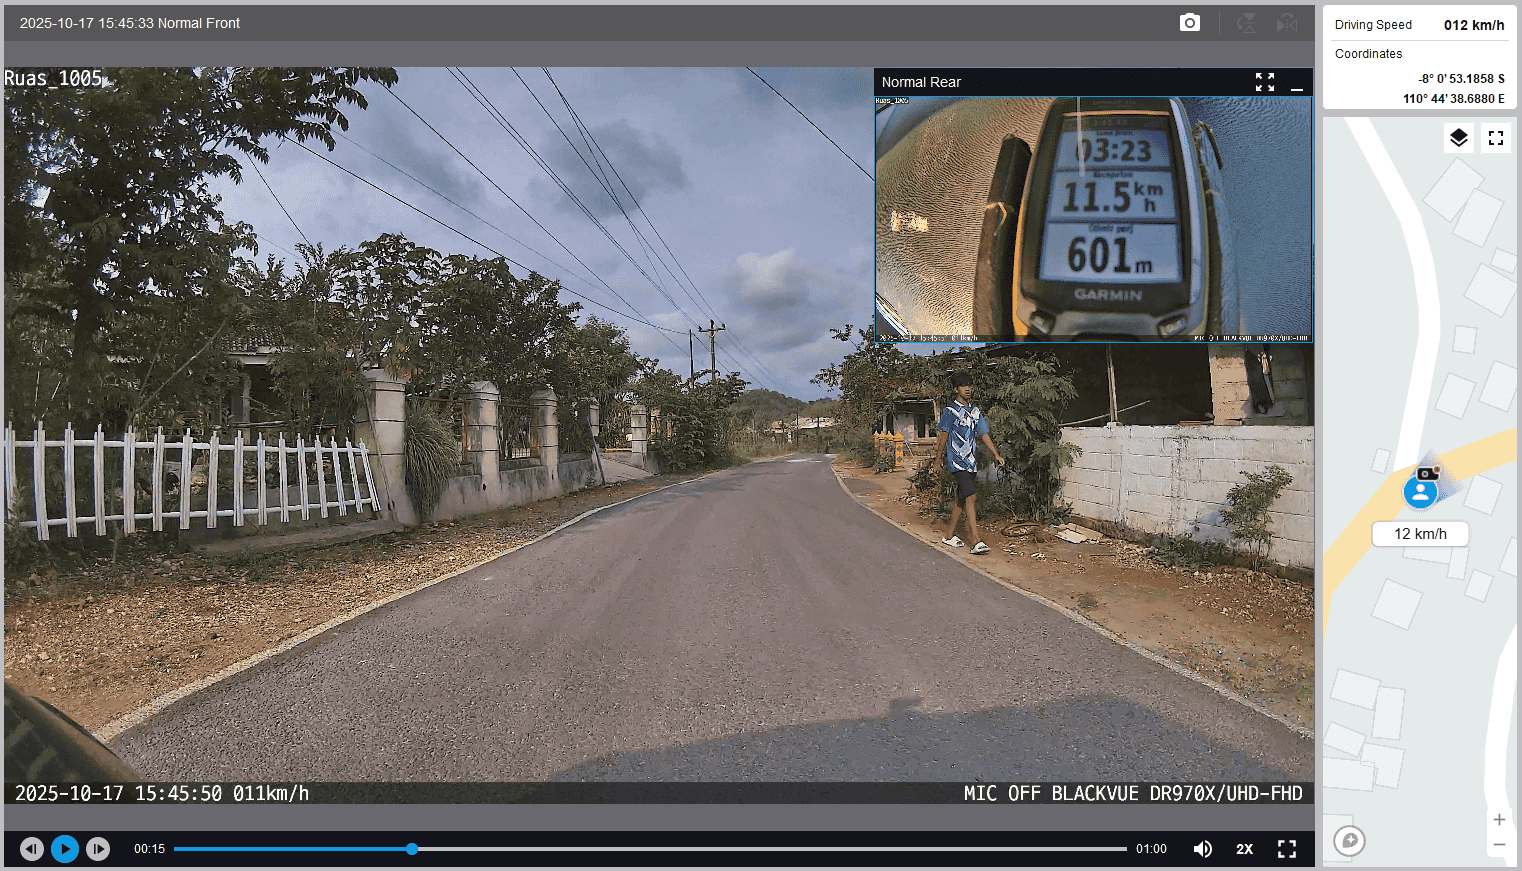Screen dimensions: 1522x871
Task: Click the Normal Rear video thumbnail
Action: tap(1093, 219)
